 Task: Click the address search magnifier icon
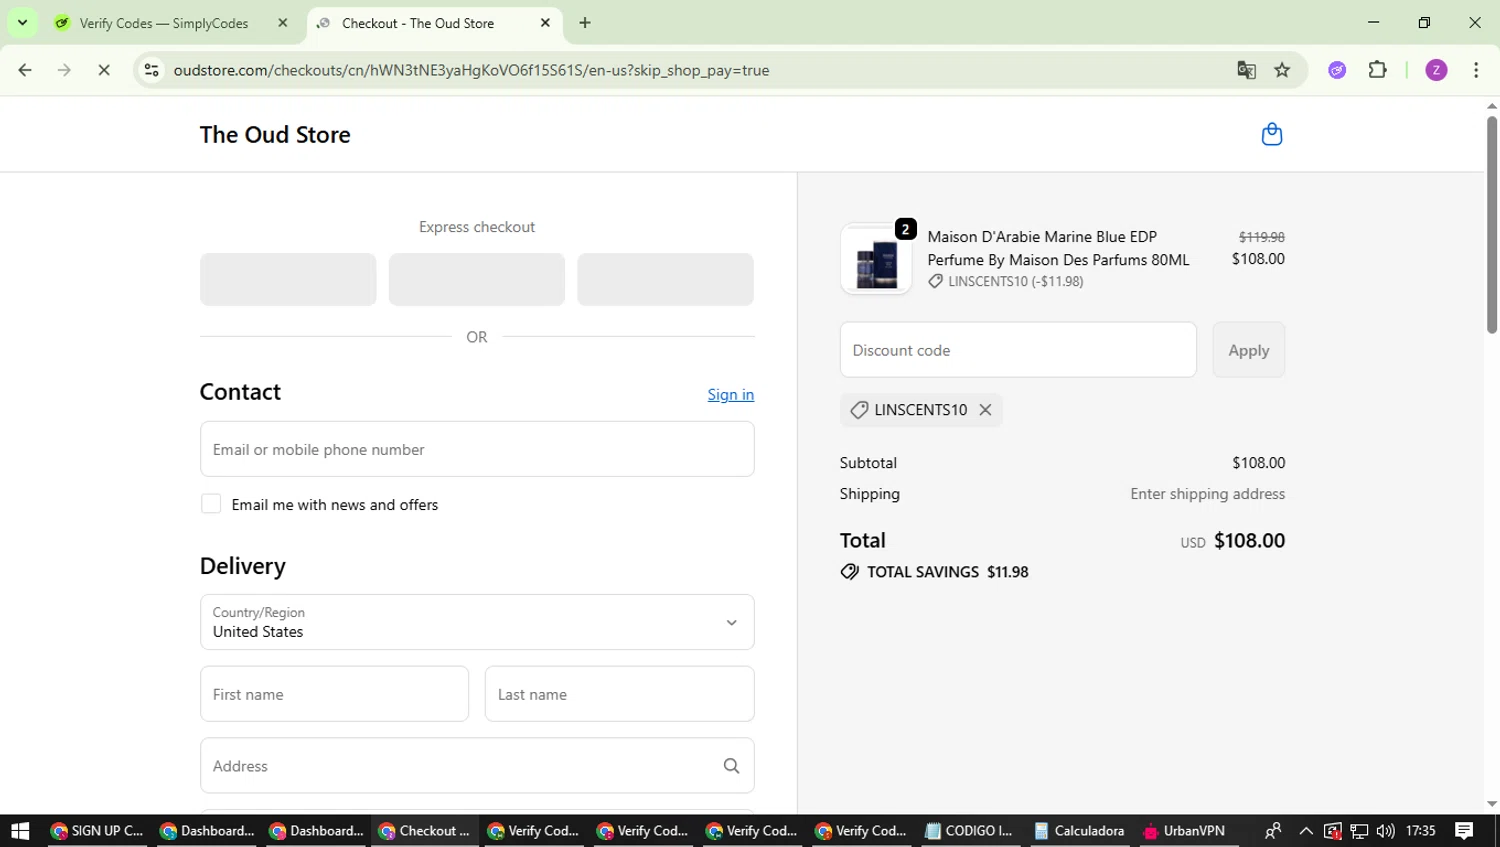731,766
